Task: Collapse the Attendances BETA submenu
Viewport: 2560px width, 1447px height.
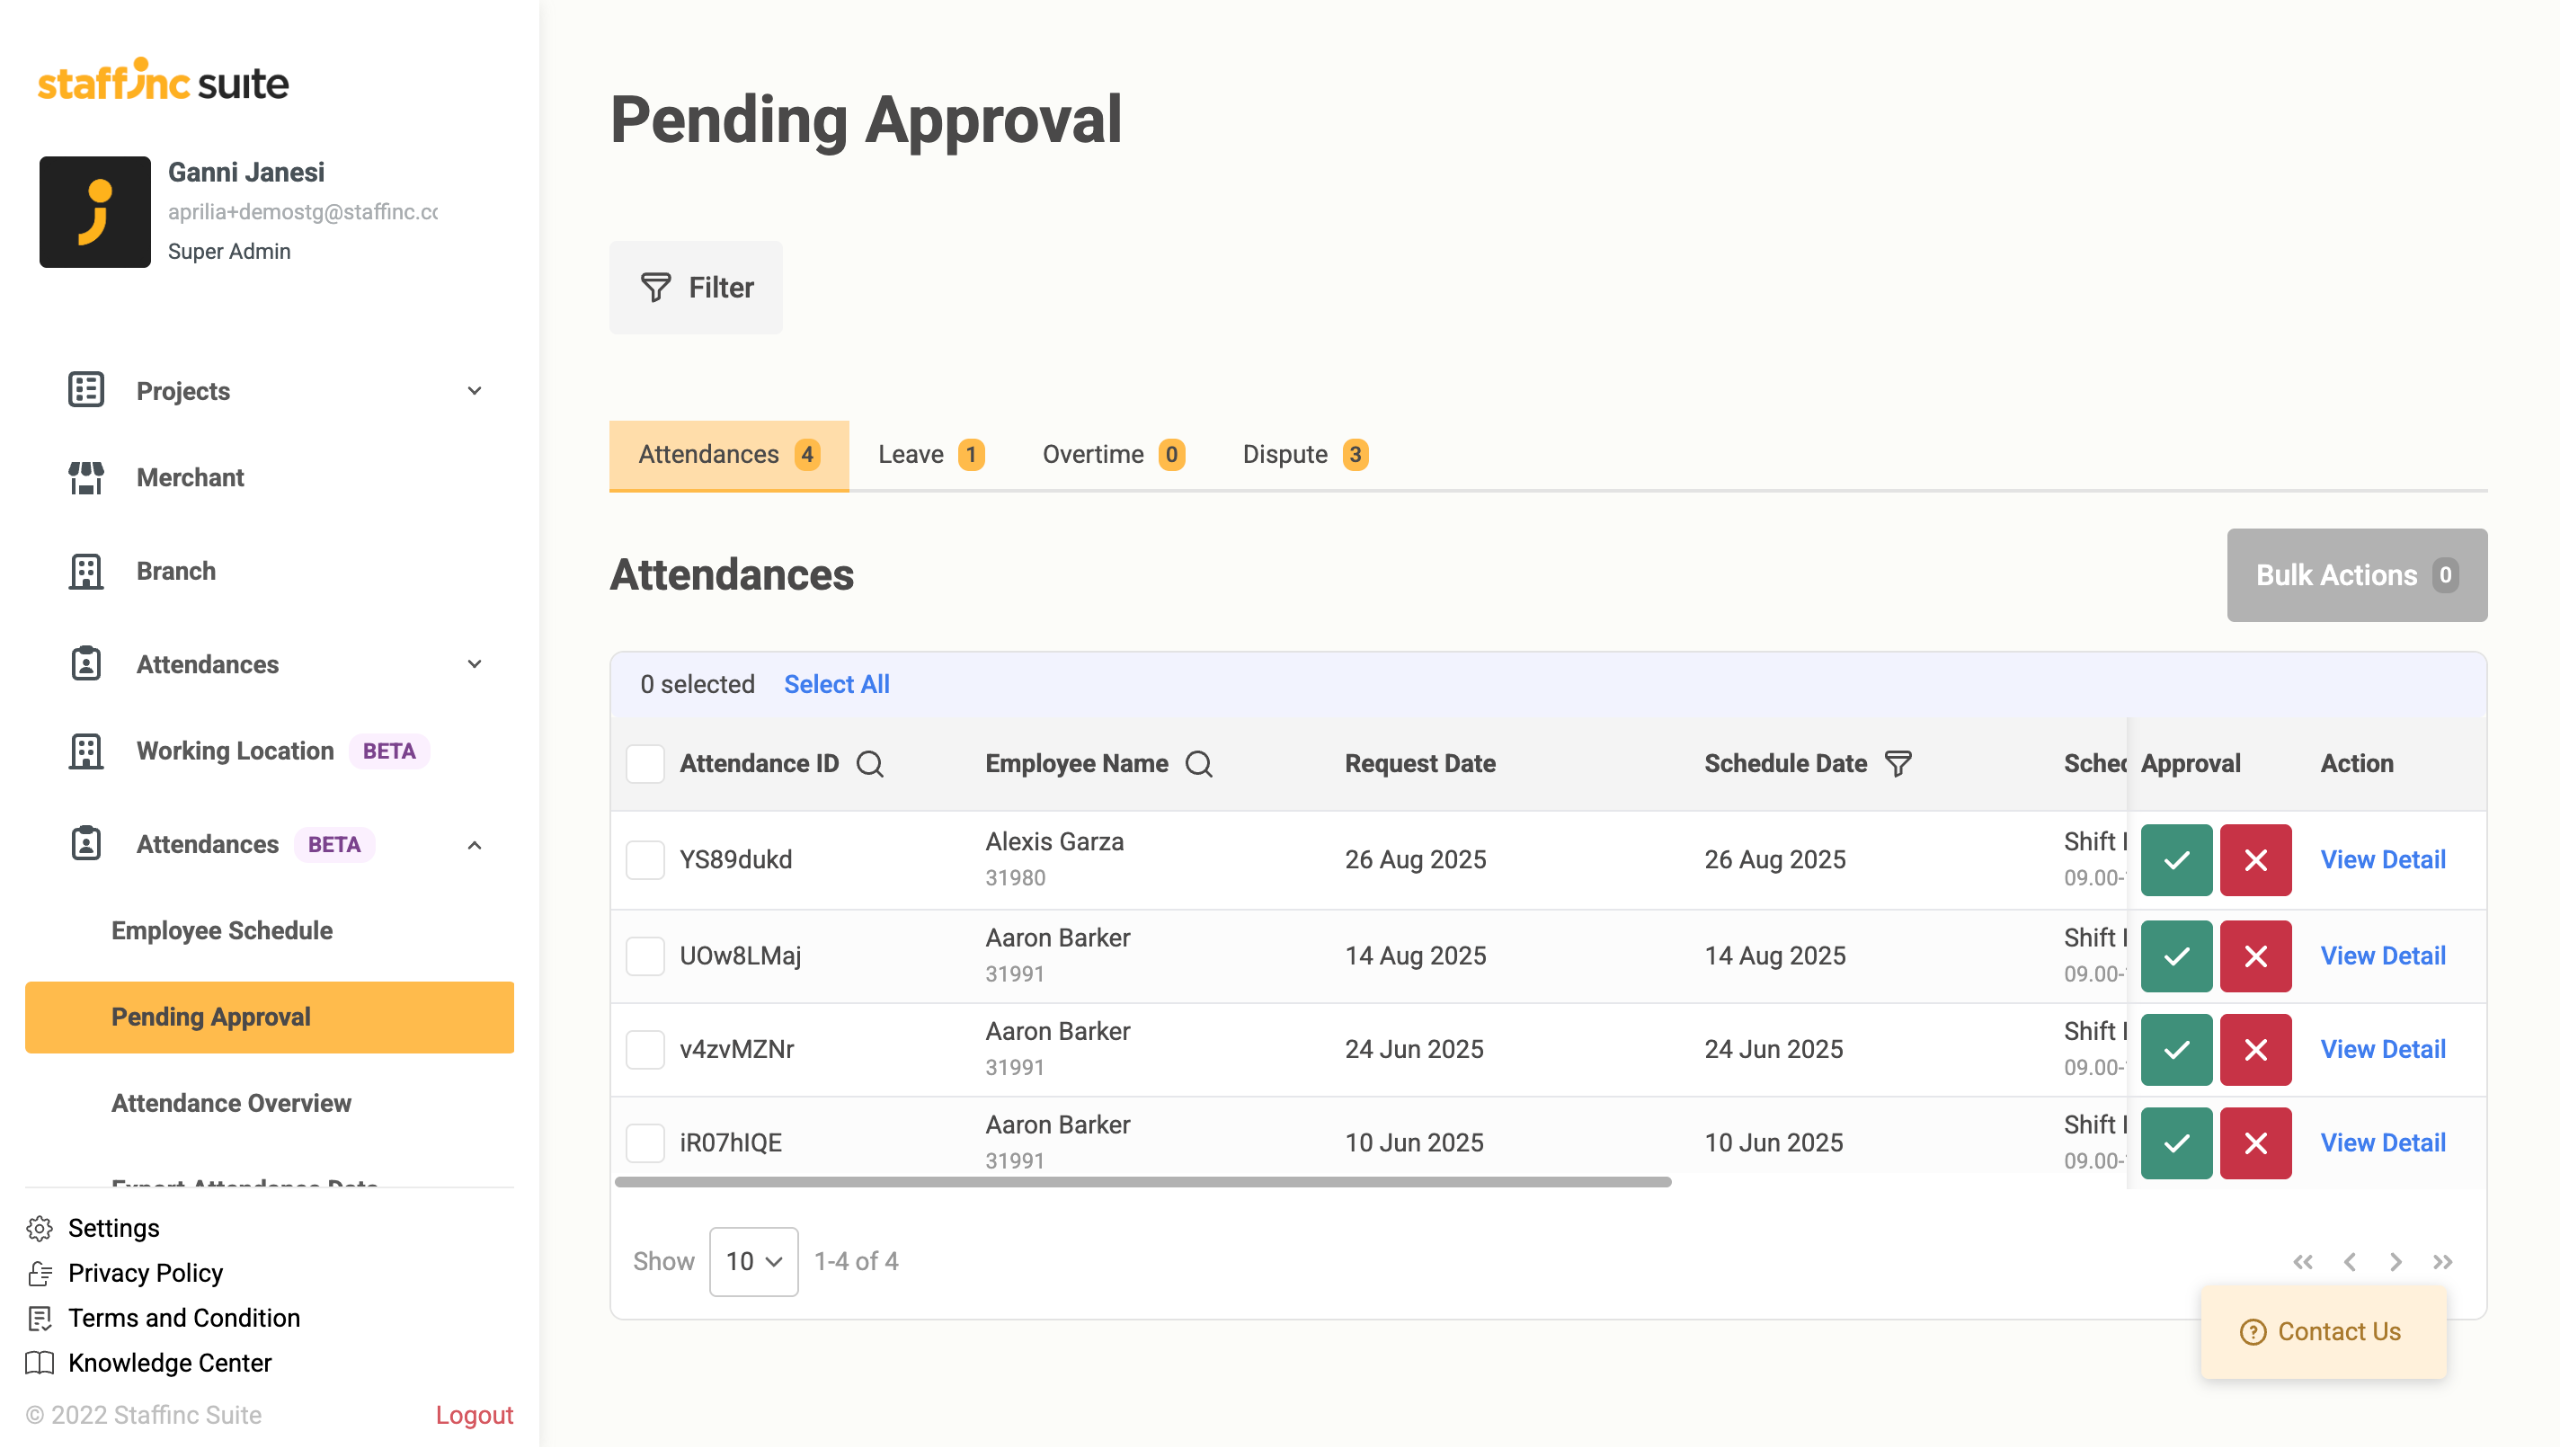Action: click(x=474, y=845)
